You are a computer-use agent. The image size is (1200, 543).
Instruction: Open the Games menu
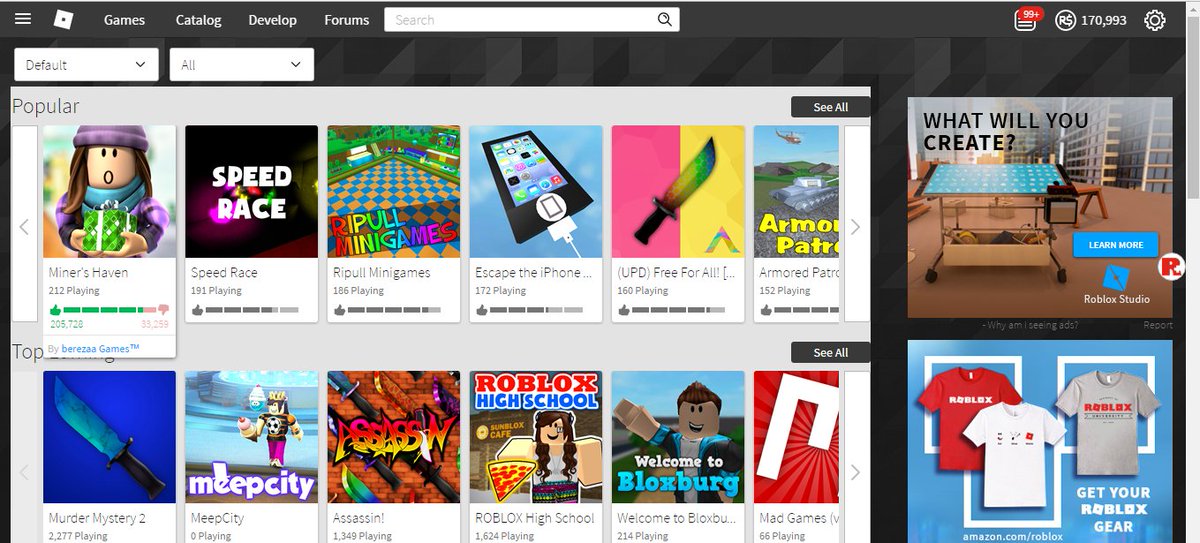124,20
